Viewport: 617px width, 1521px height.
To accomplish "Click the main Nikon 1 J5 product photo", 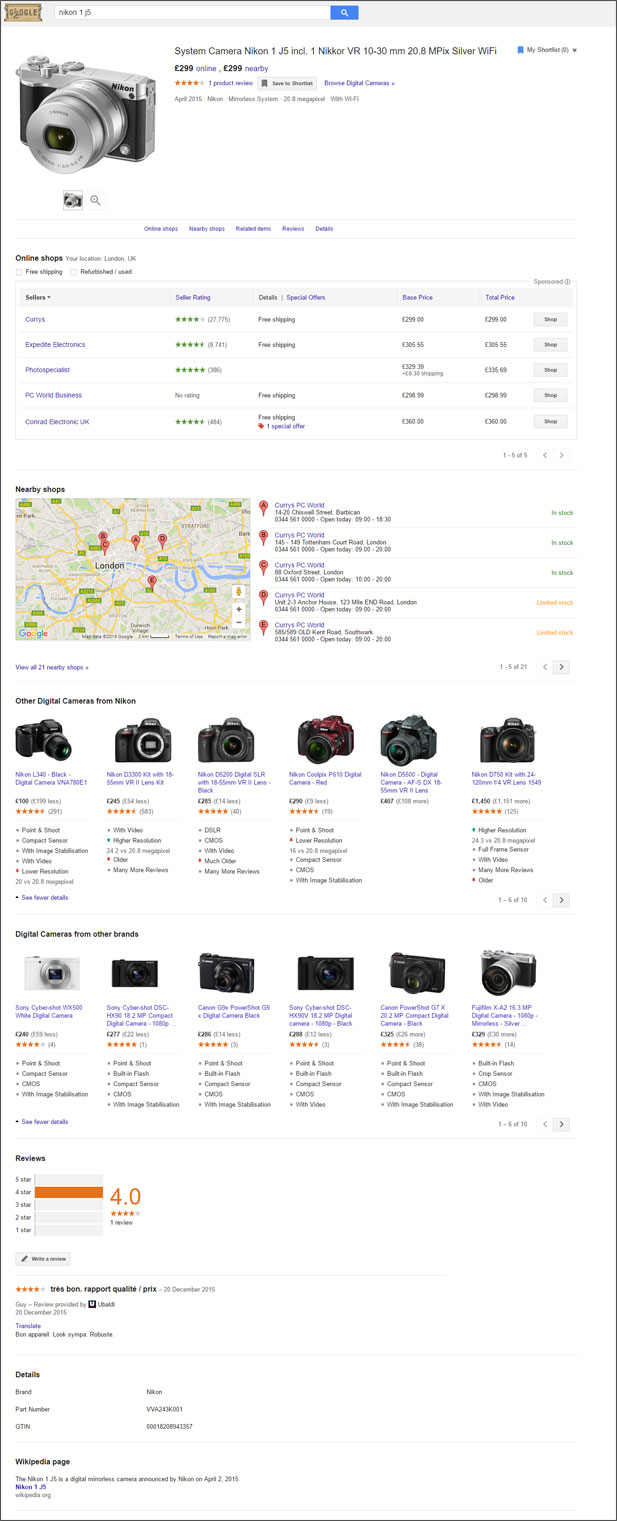I will pos(86,113).
